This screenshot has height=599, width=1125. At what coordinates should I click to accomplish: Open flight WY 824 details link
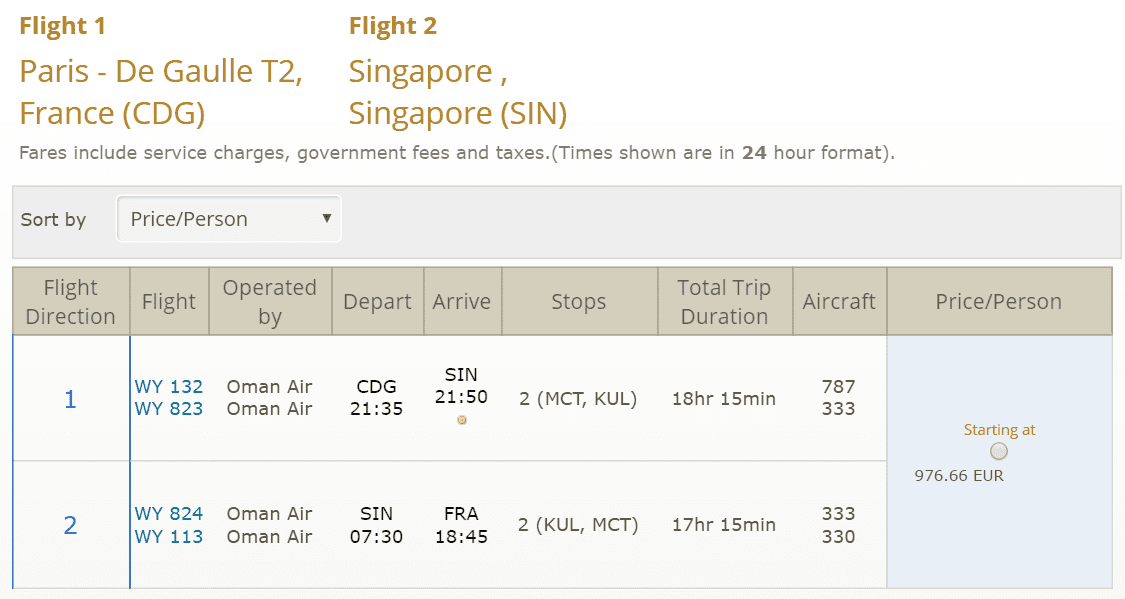(x=169, y=514)
